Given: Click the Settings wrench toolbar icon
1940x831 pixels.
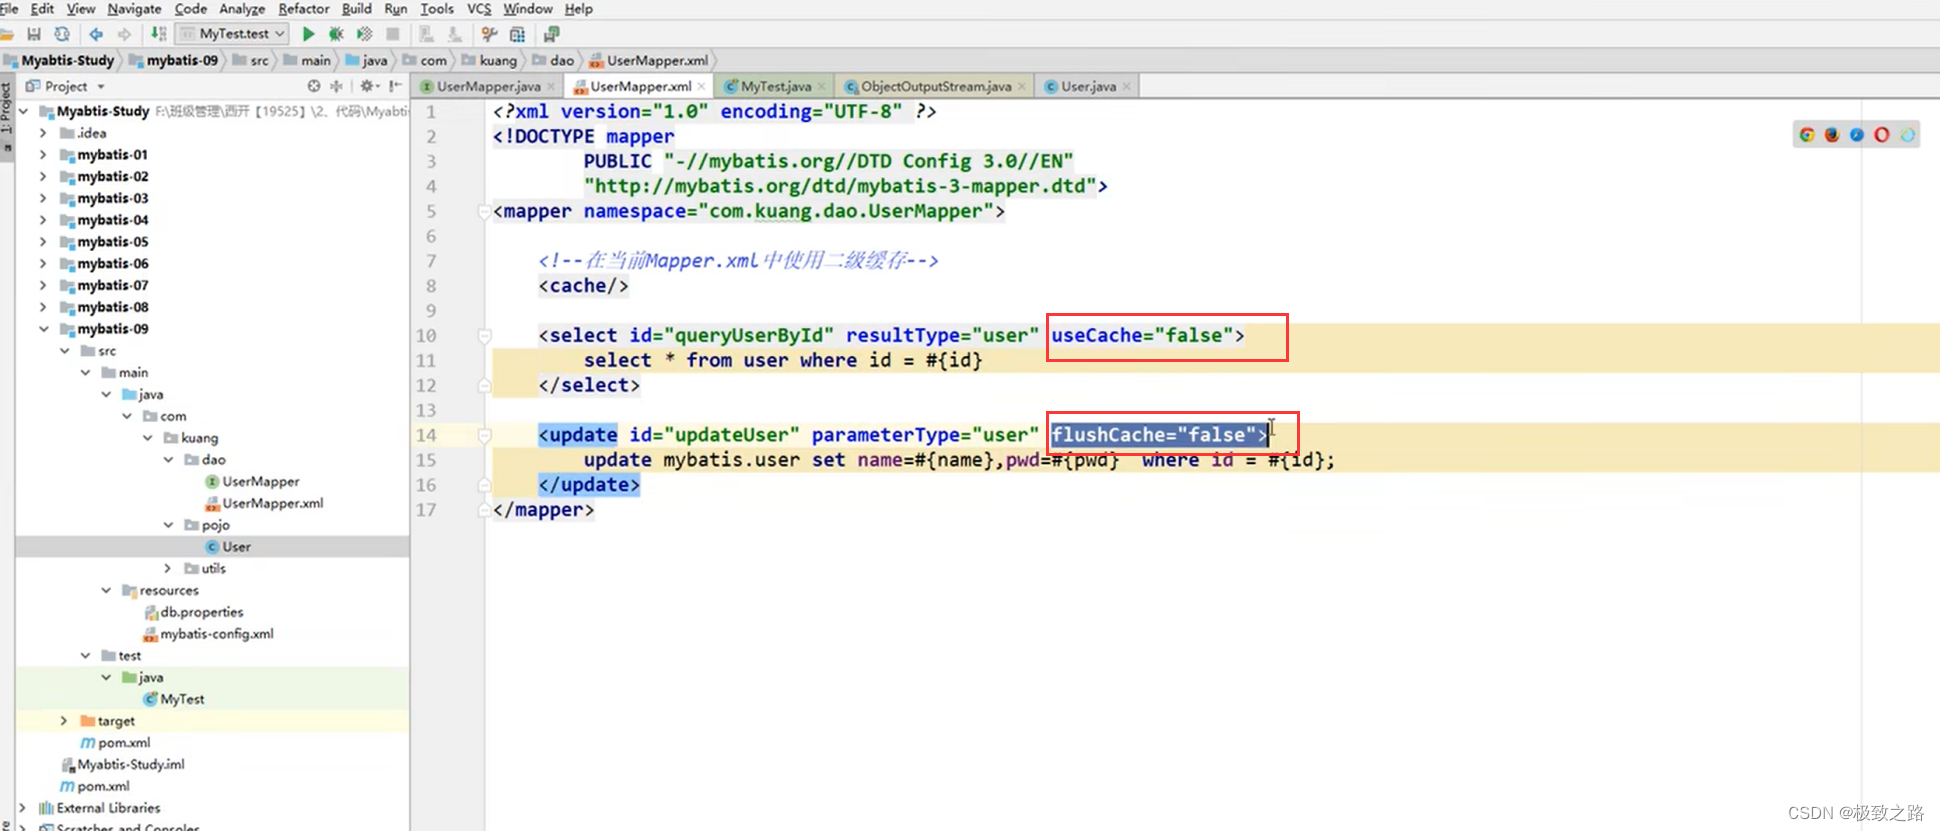Looking at the screenshot, I should 489,34.
